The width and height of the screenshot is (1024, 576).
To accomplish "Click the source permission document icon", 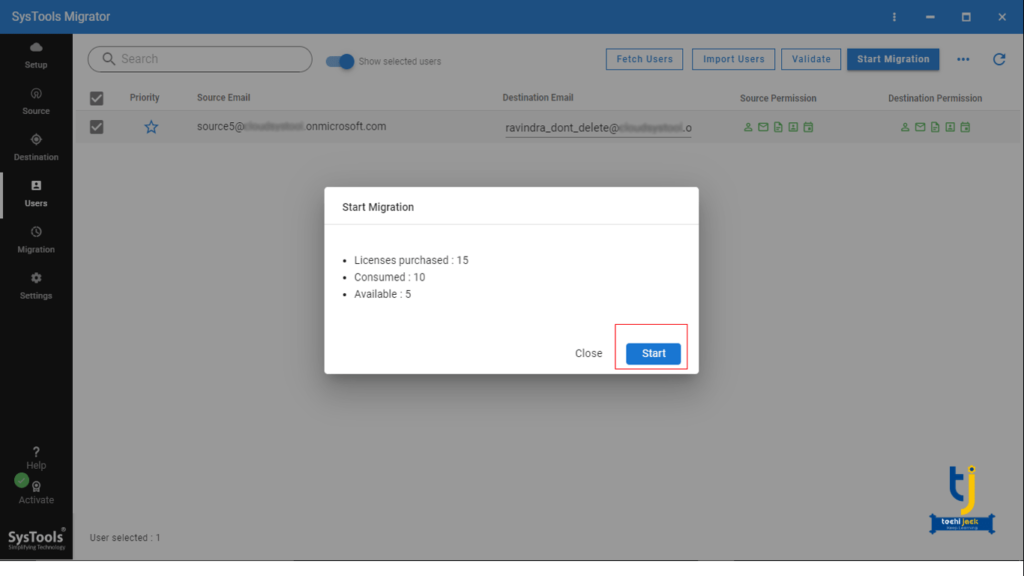I will pyautogui.click(x=778, y=127).
